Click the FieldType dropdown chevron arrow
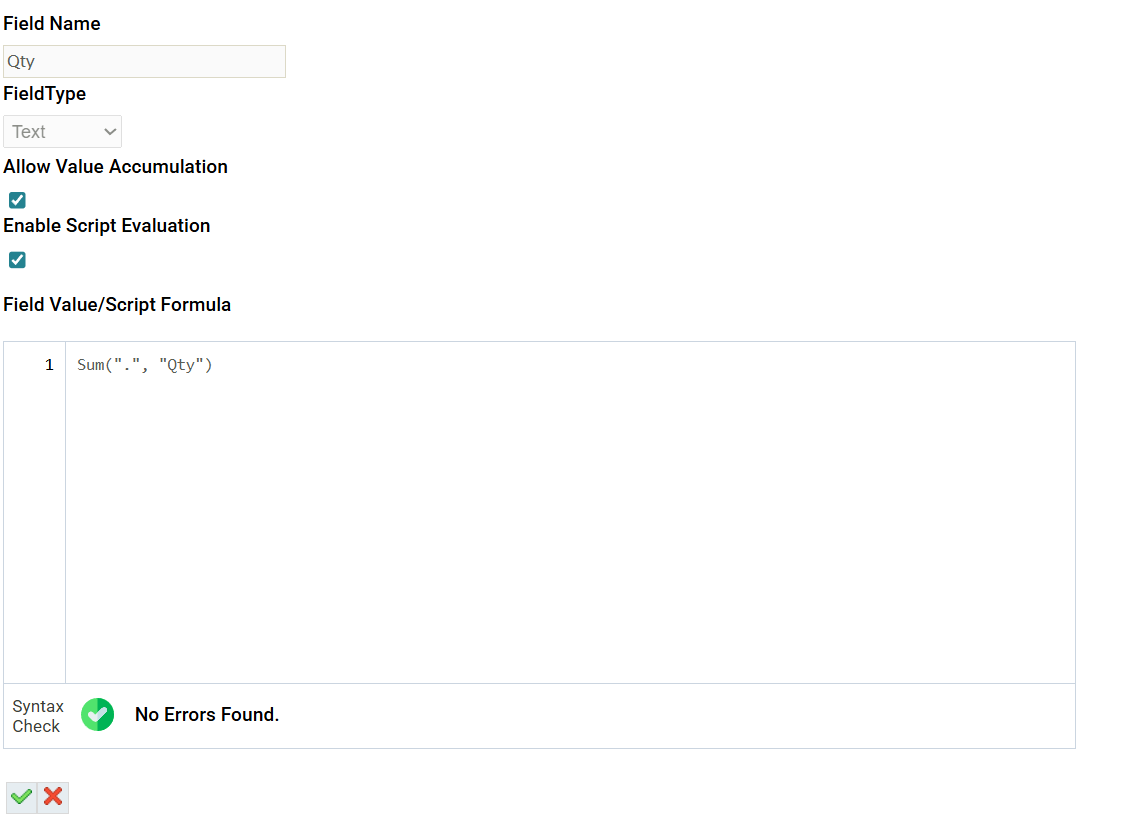Viewport: 1129px width, 833px height. point(109,132)
